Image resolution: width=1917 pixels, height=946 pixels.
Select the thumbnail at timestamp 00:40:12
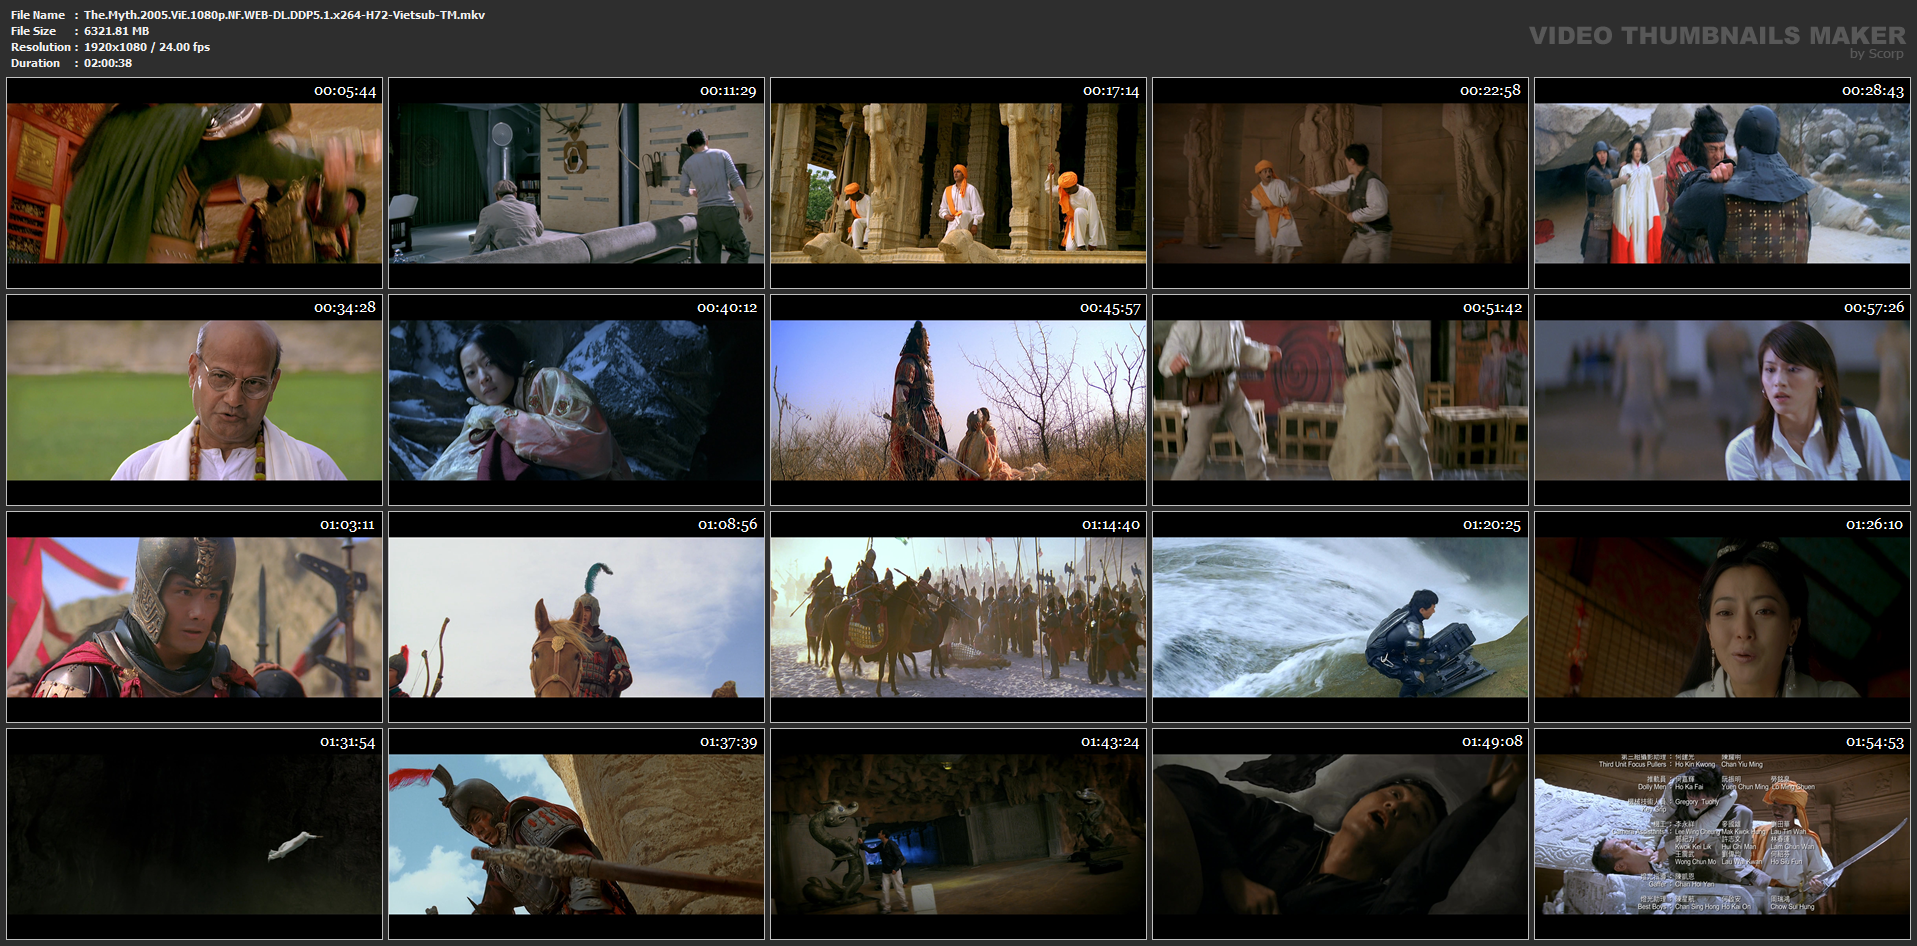[577, 400]
